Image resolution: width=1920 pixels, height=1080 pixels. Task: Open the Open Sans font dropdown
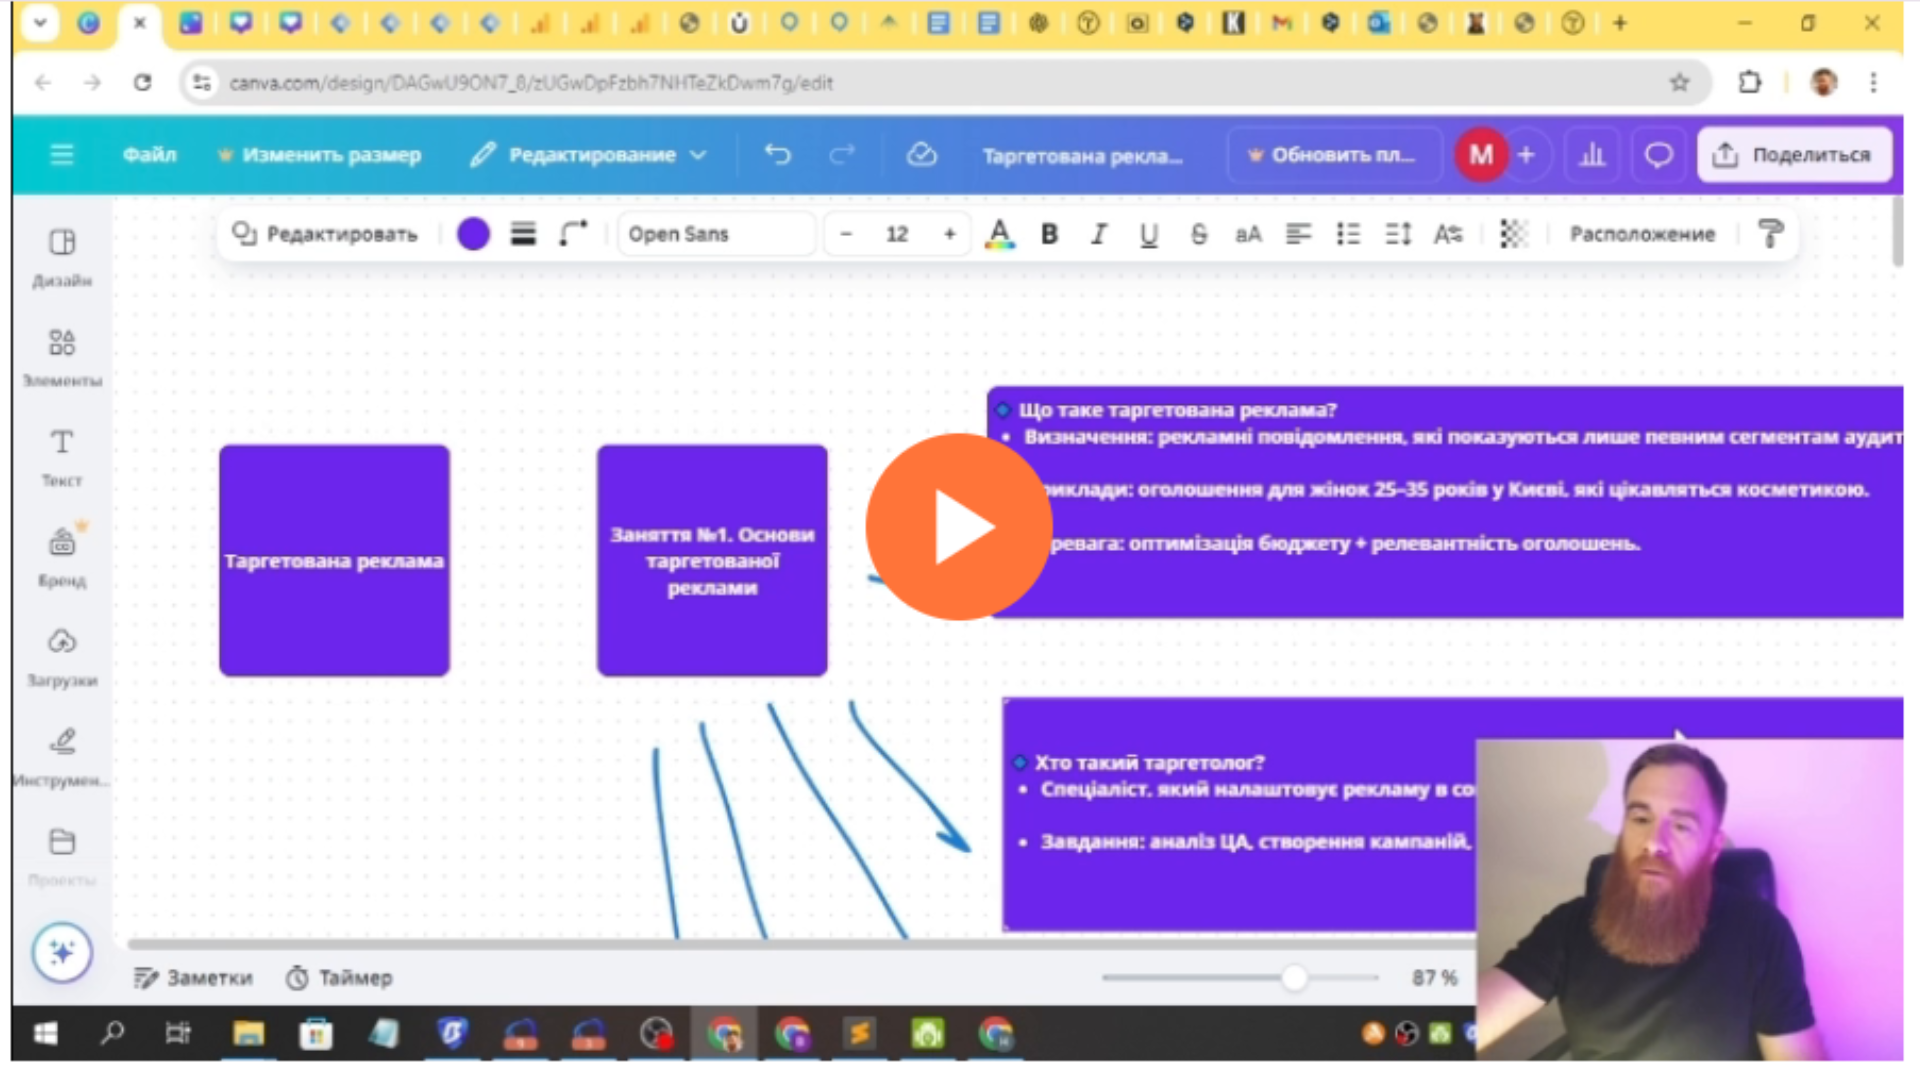(715, 234)
